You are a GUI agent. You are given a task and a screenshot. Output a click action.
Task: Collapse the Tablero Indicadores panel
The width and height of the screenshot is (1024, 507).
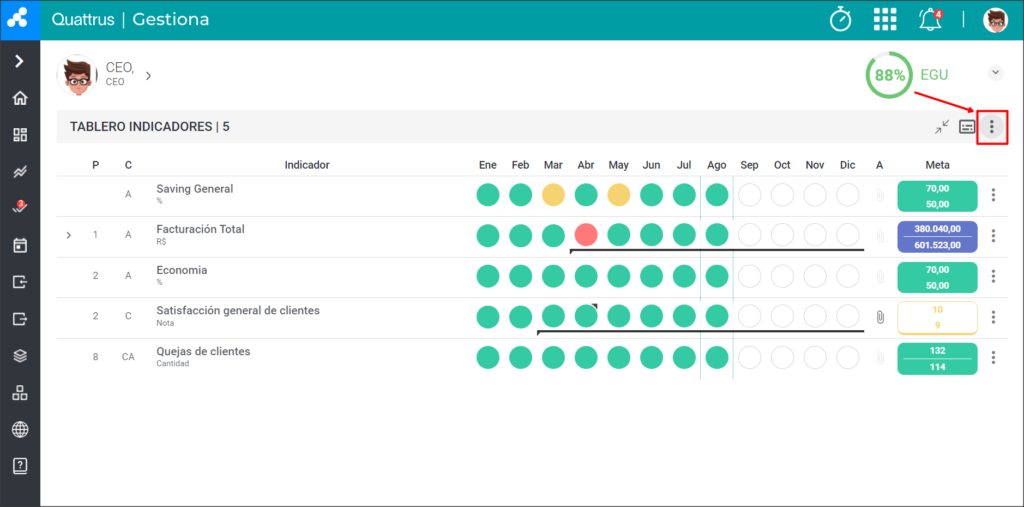tap(941, 127)
